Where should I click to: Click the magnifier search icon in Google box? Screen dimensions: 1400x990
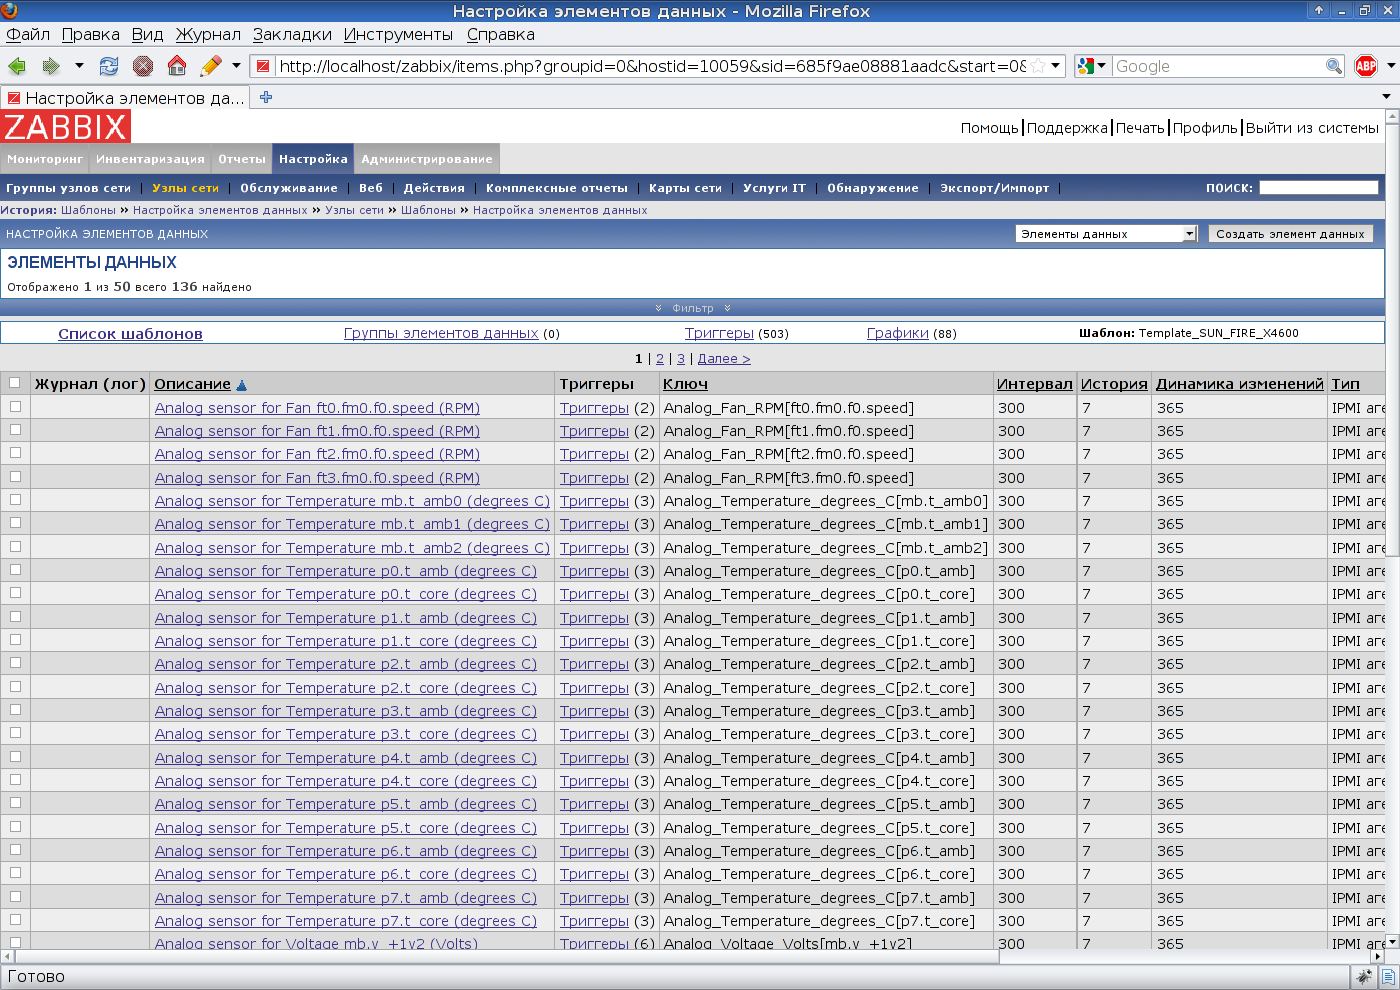coord(1333,66)
